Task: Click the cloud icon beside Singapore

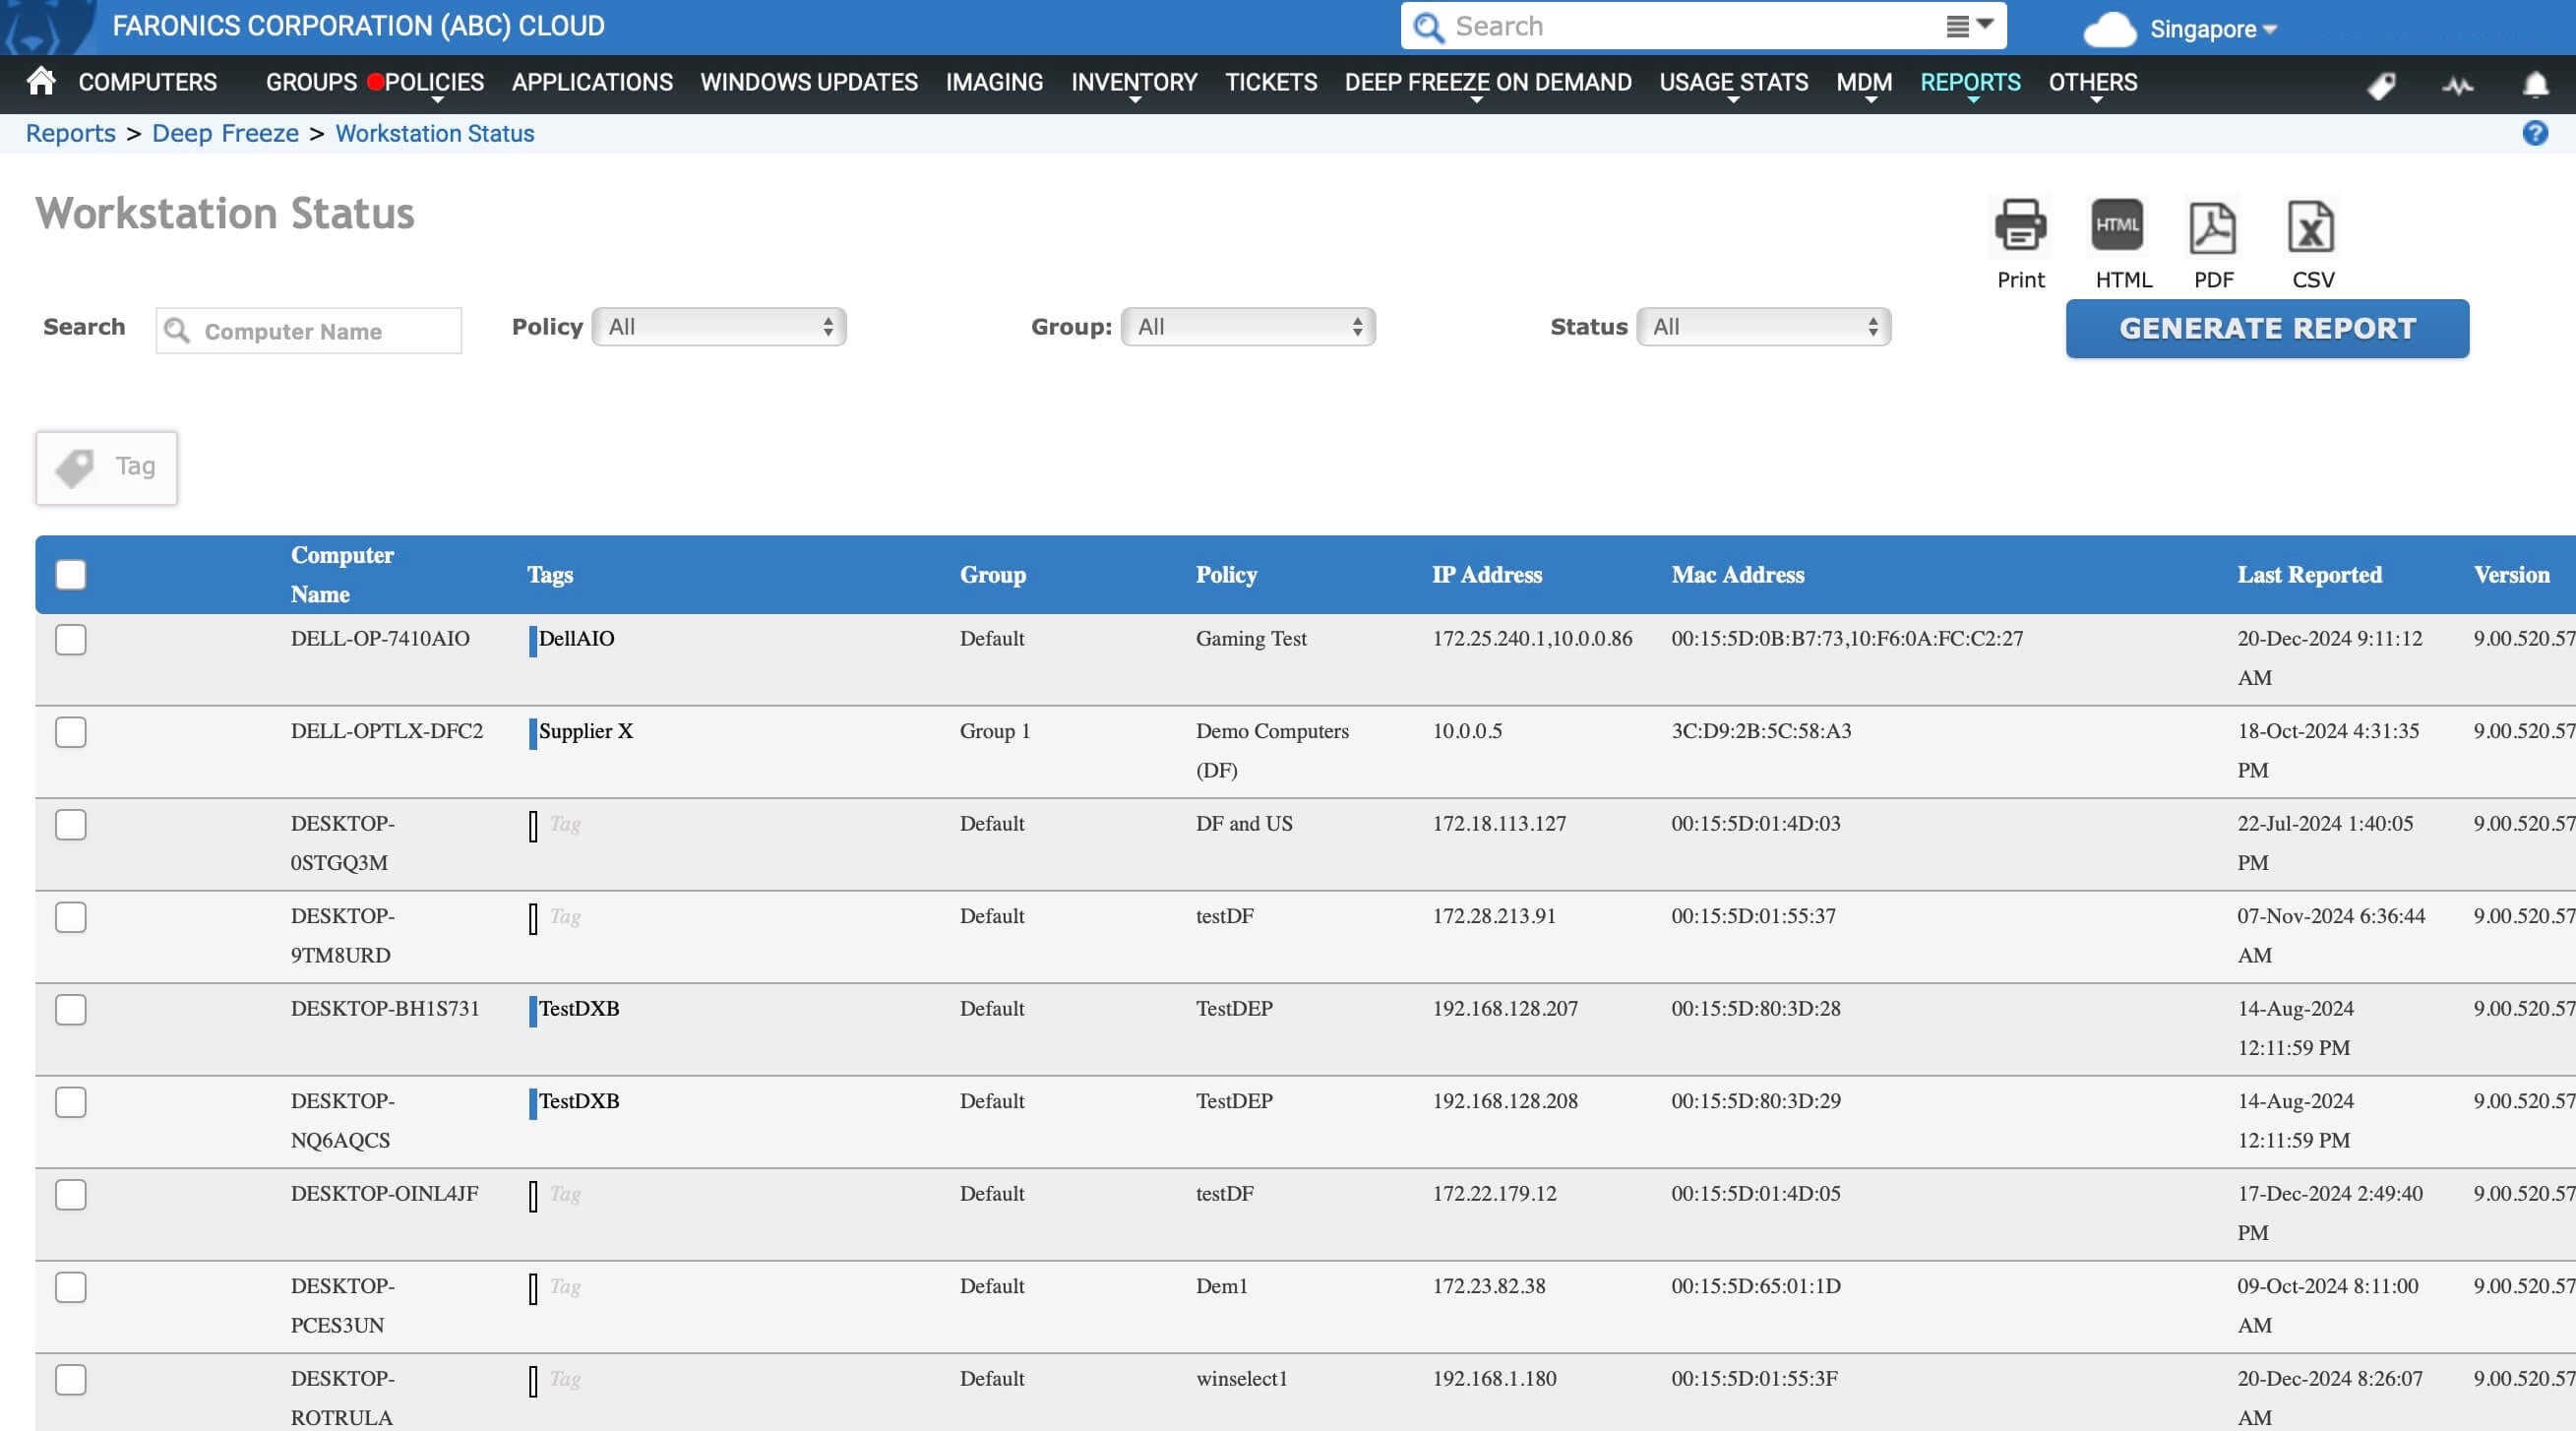Action: [2110, 29]
